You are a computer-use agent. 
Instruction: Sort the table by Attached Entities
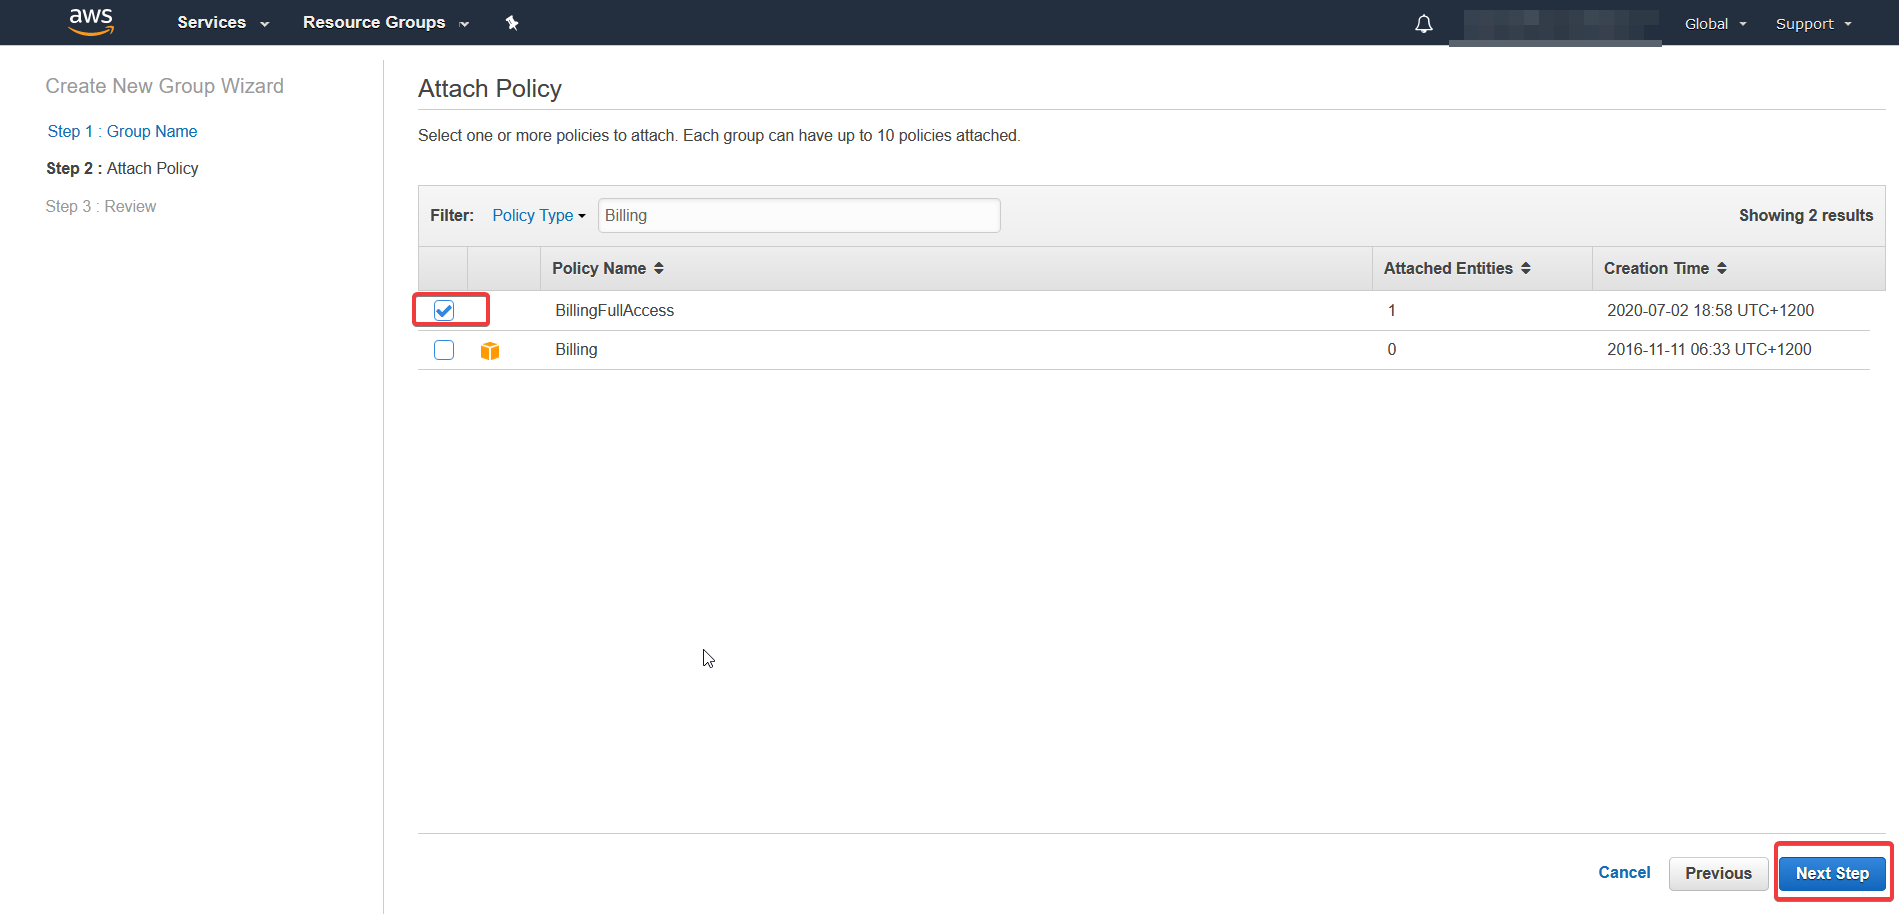[x=1455, y=268]
